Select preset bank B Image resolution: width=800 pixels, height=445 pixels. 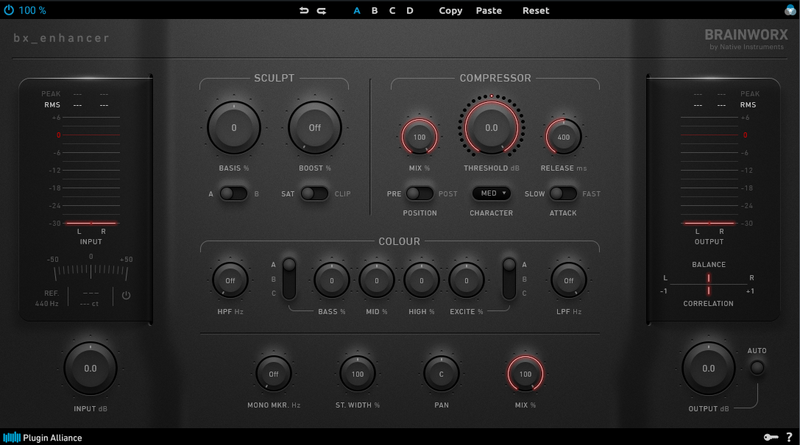coord(374,10)
